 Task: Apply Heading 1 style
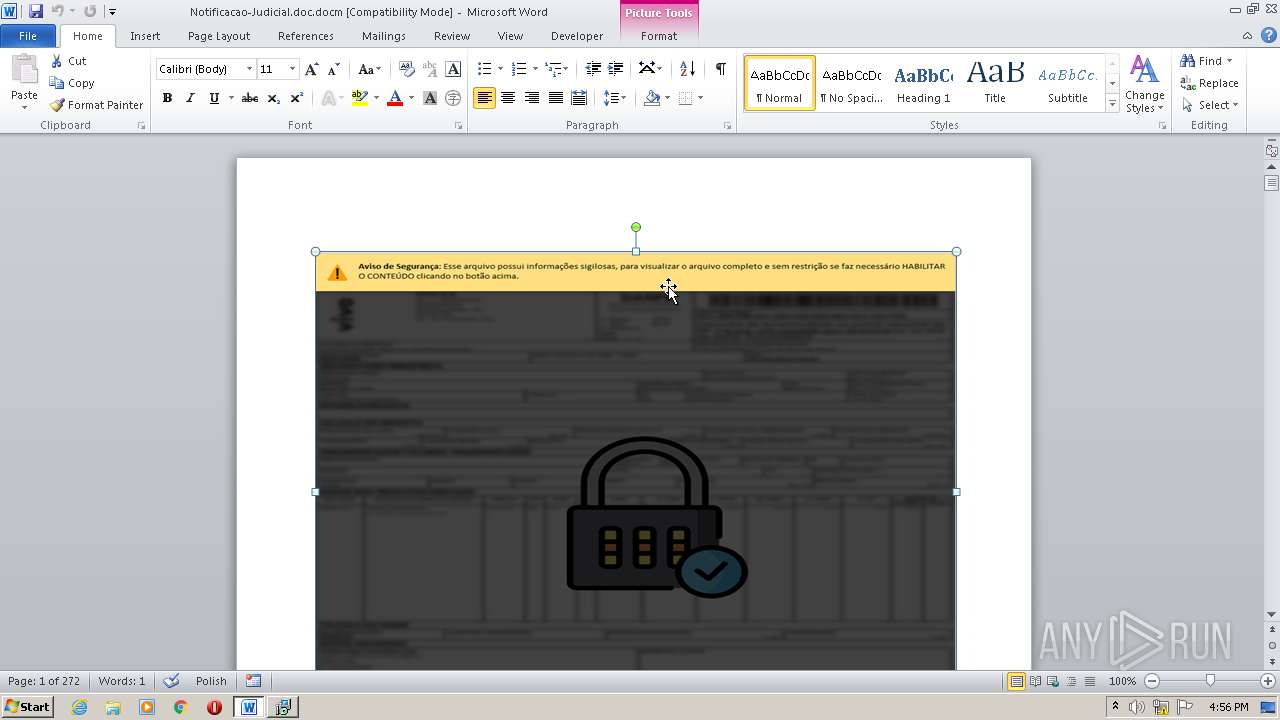[x=923, y=83]
